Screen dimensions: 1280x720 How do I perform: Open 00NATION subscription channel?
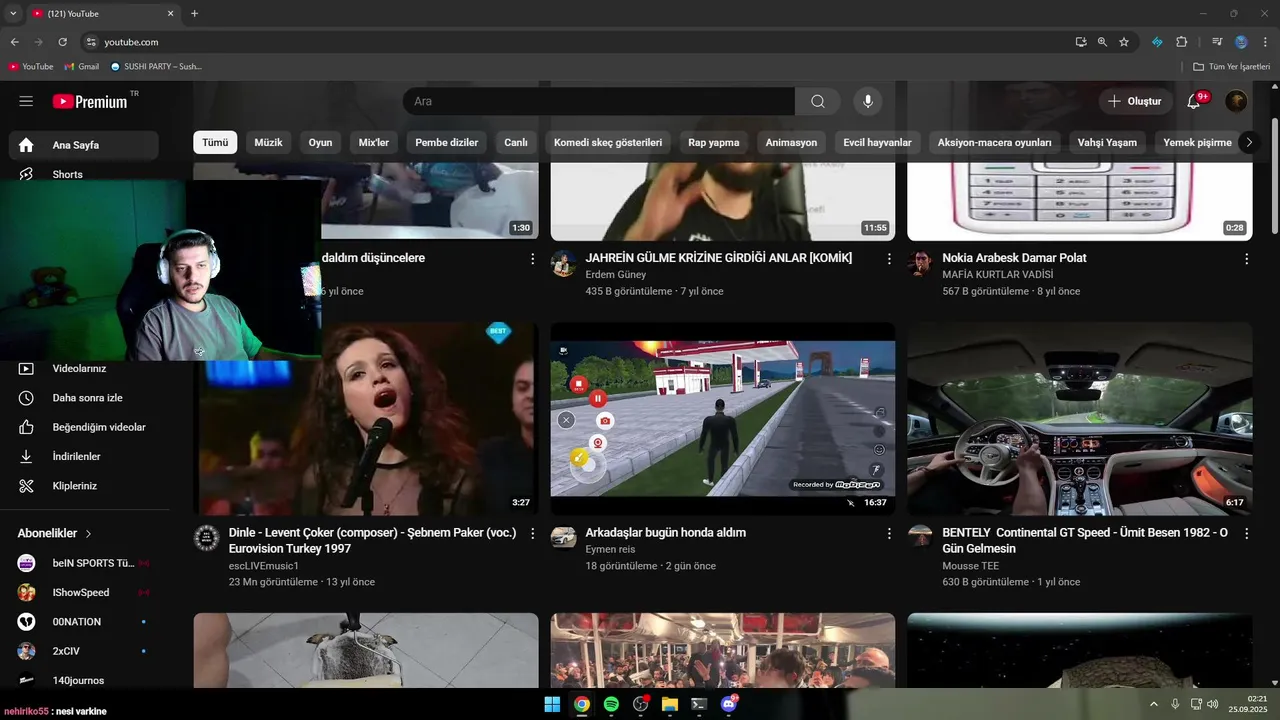[x=84, y=622]
